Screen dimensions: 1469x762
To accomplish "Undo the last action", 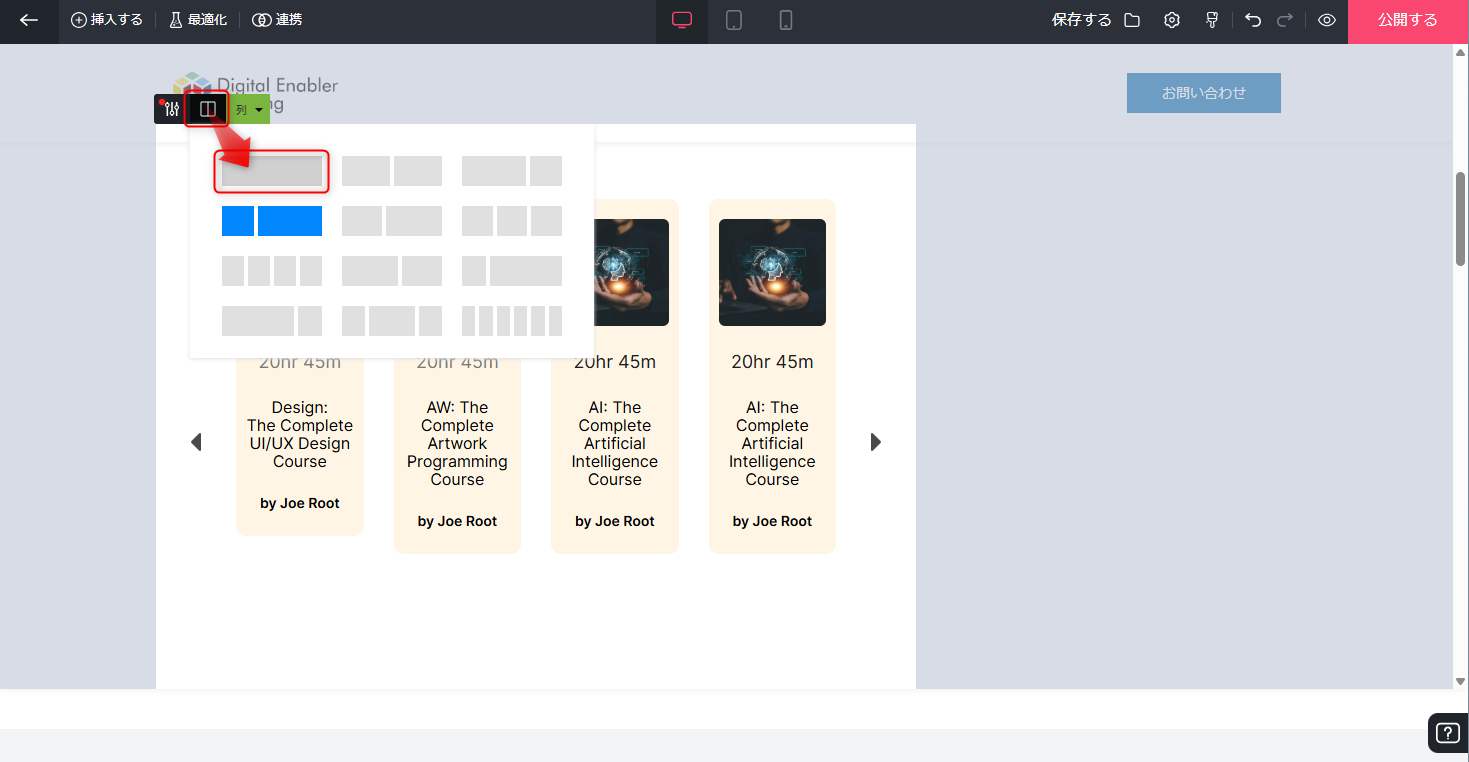I will click(1253, 21).
